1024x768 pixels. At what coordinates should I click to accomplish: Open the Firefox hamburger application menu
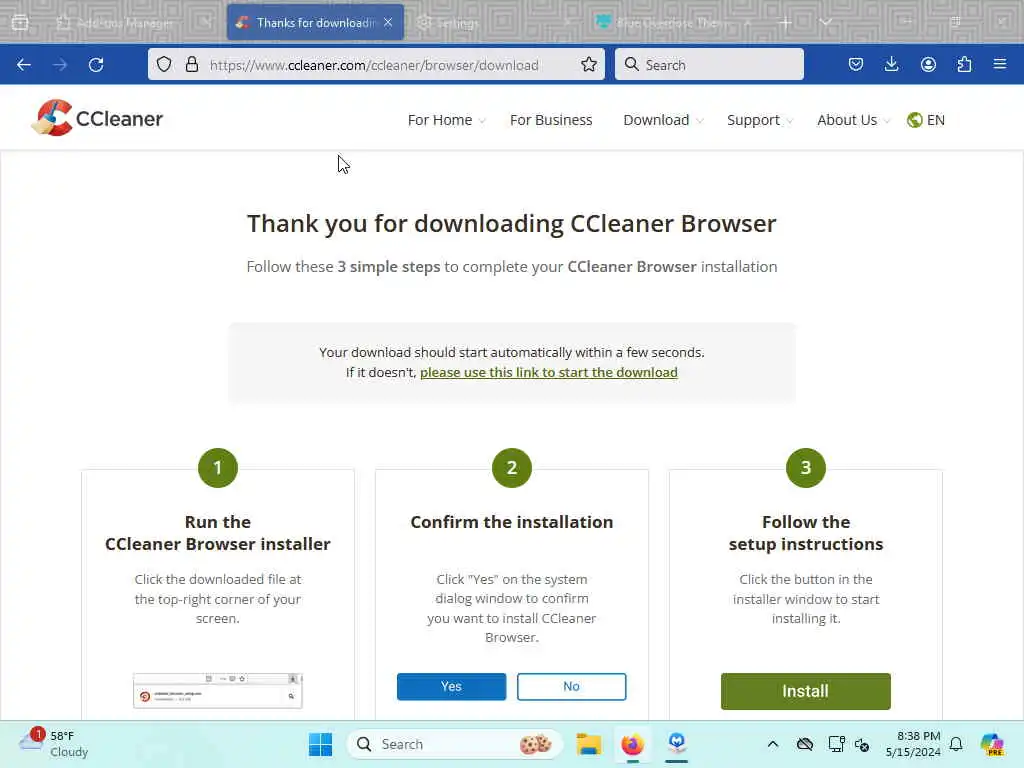(x=999, y=65)
